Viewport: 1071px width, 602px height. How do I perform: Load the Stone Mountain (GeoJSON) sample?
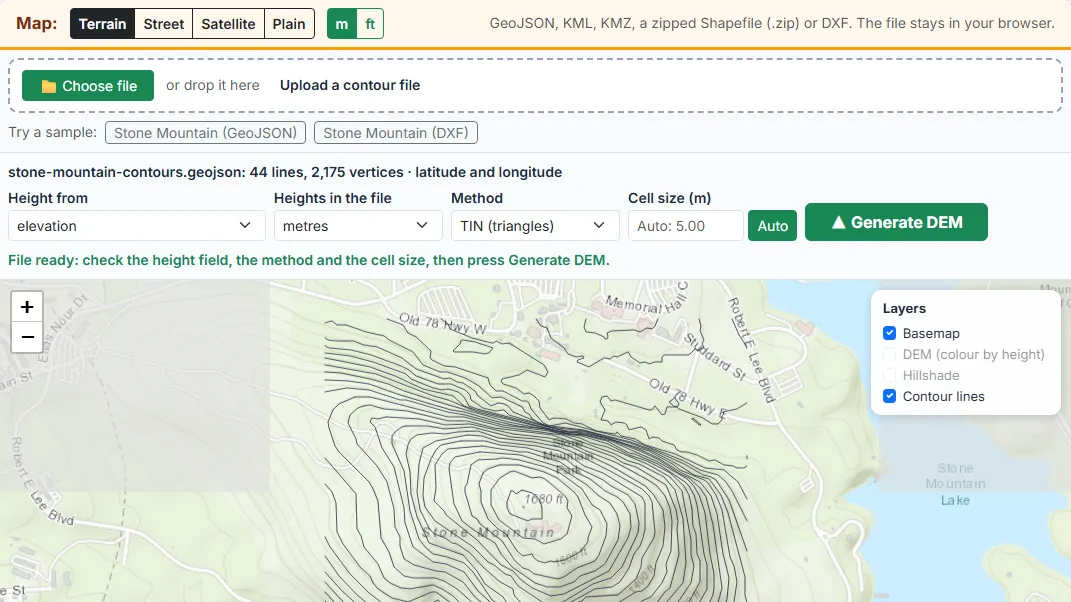coord(206,133)
